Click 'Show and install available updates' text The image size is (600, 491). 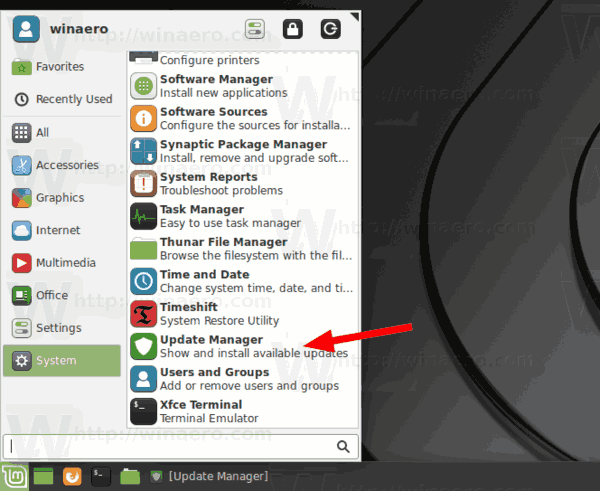tap(254, 353)
